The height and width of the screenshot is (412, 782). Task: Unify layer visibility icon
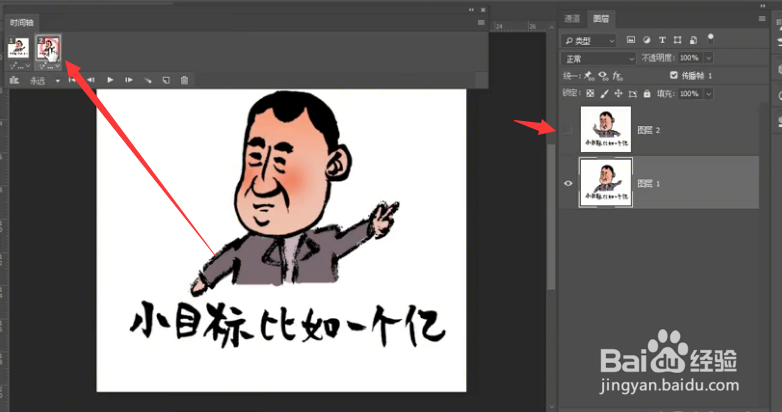click(x=603, y=76)
